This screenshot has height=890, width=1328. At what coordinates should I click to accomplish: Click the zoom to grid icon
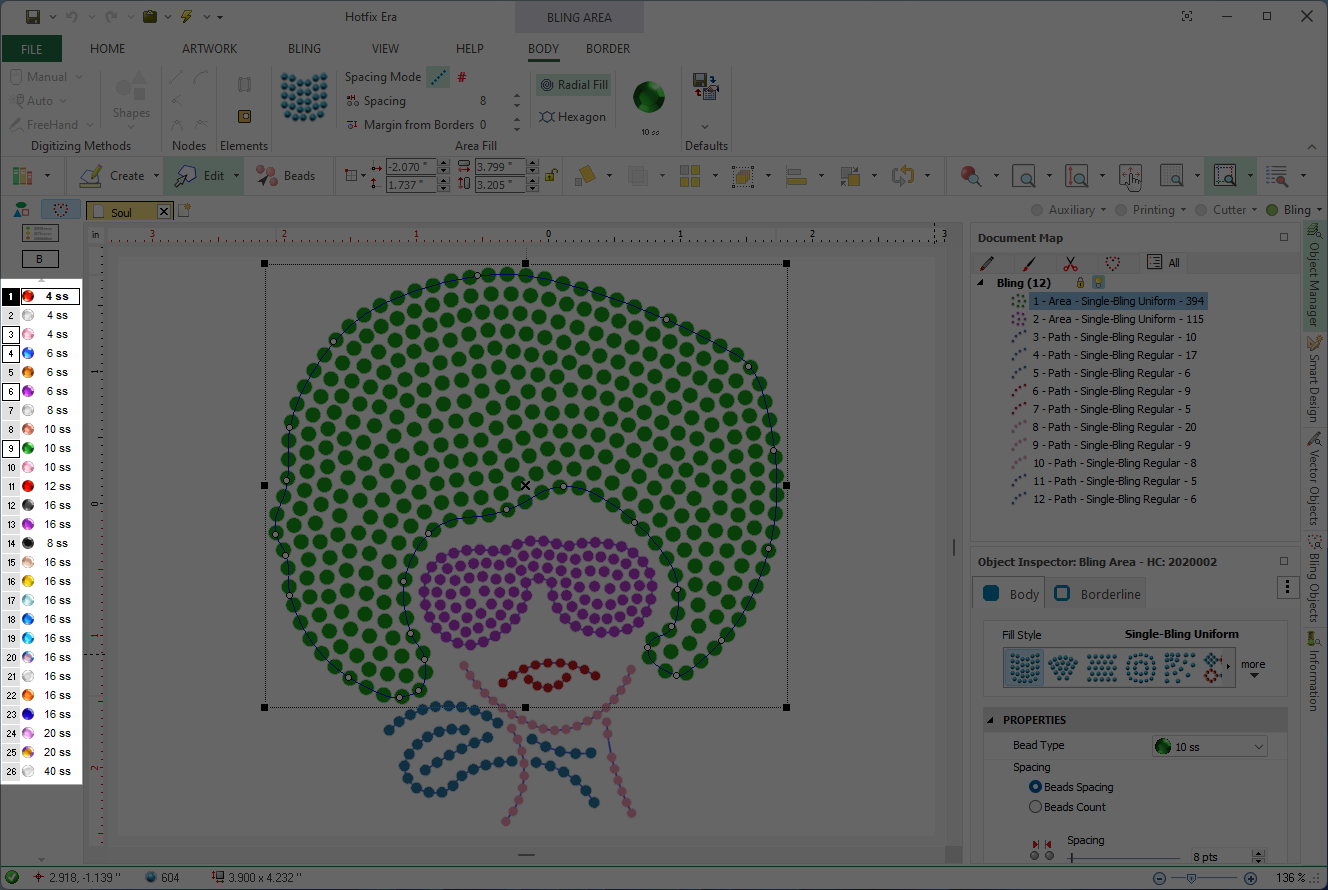pyautogui.click(x=1171, y=176)
